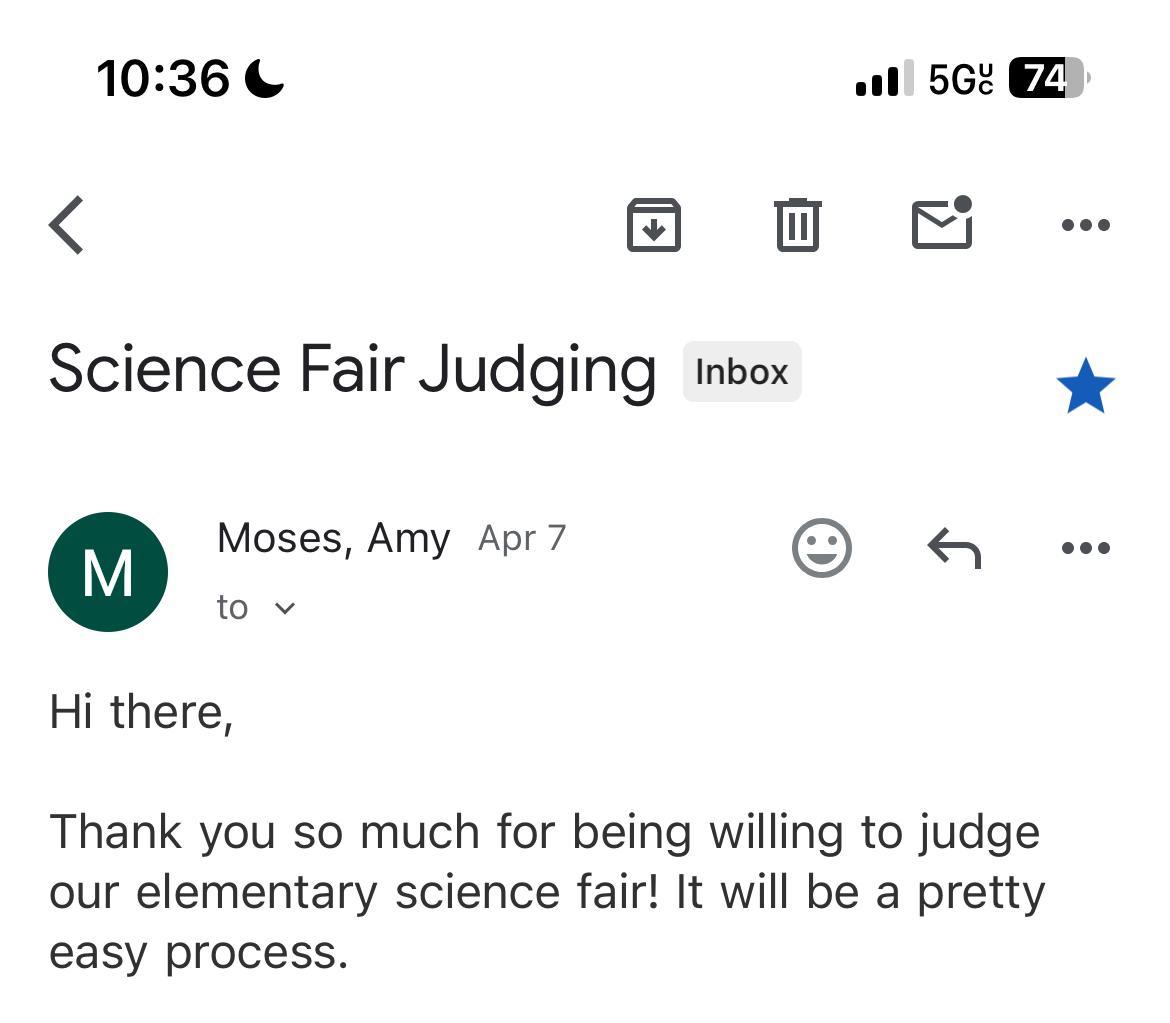Open message options next to reply arrow

1085,548
